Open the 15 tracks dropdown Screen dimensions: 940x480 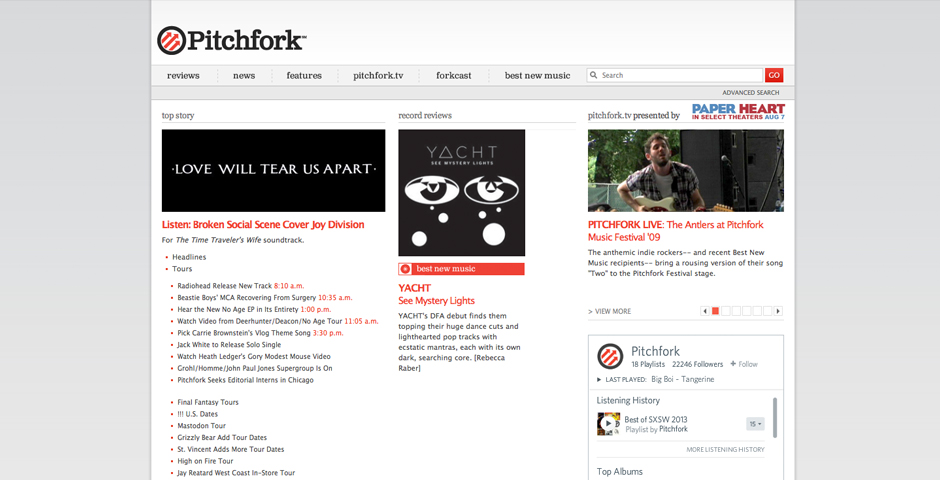click(755, 424)
